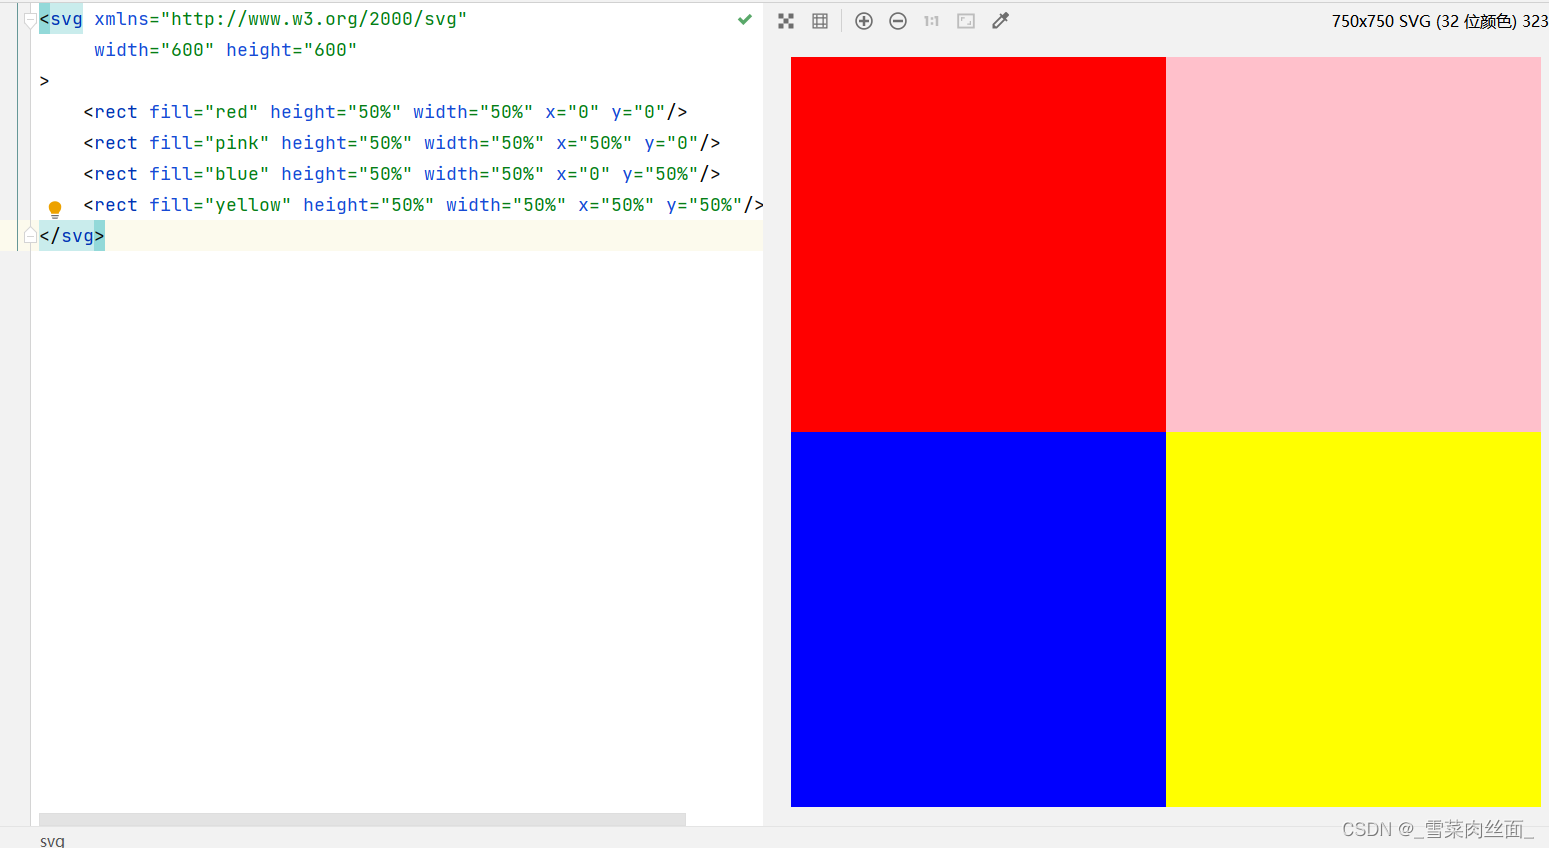Click the svg breadcrumb at bottom
The width and height of the screenshot is (1549, 848).
pos(52,841)
